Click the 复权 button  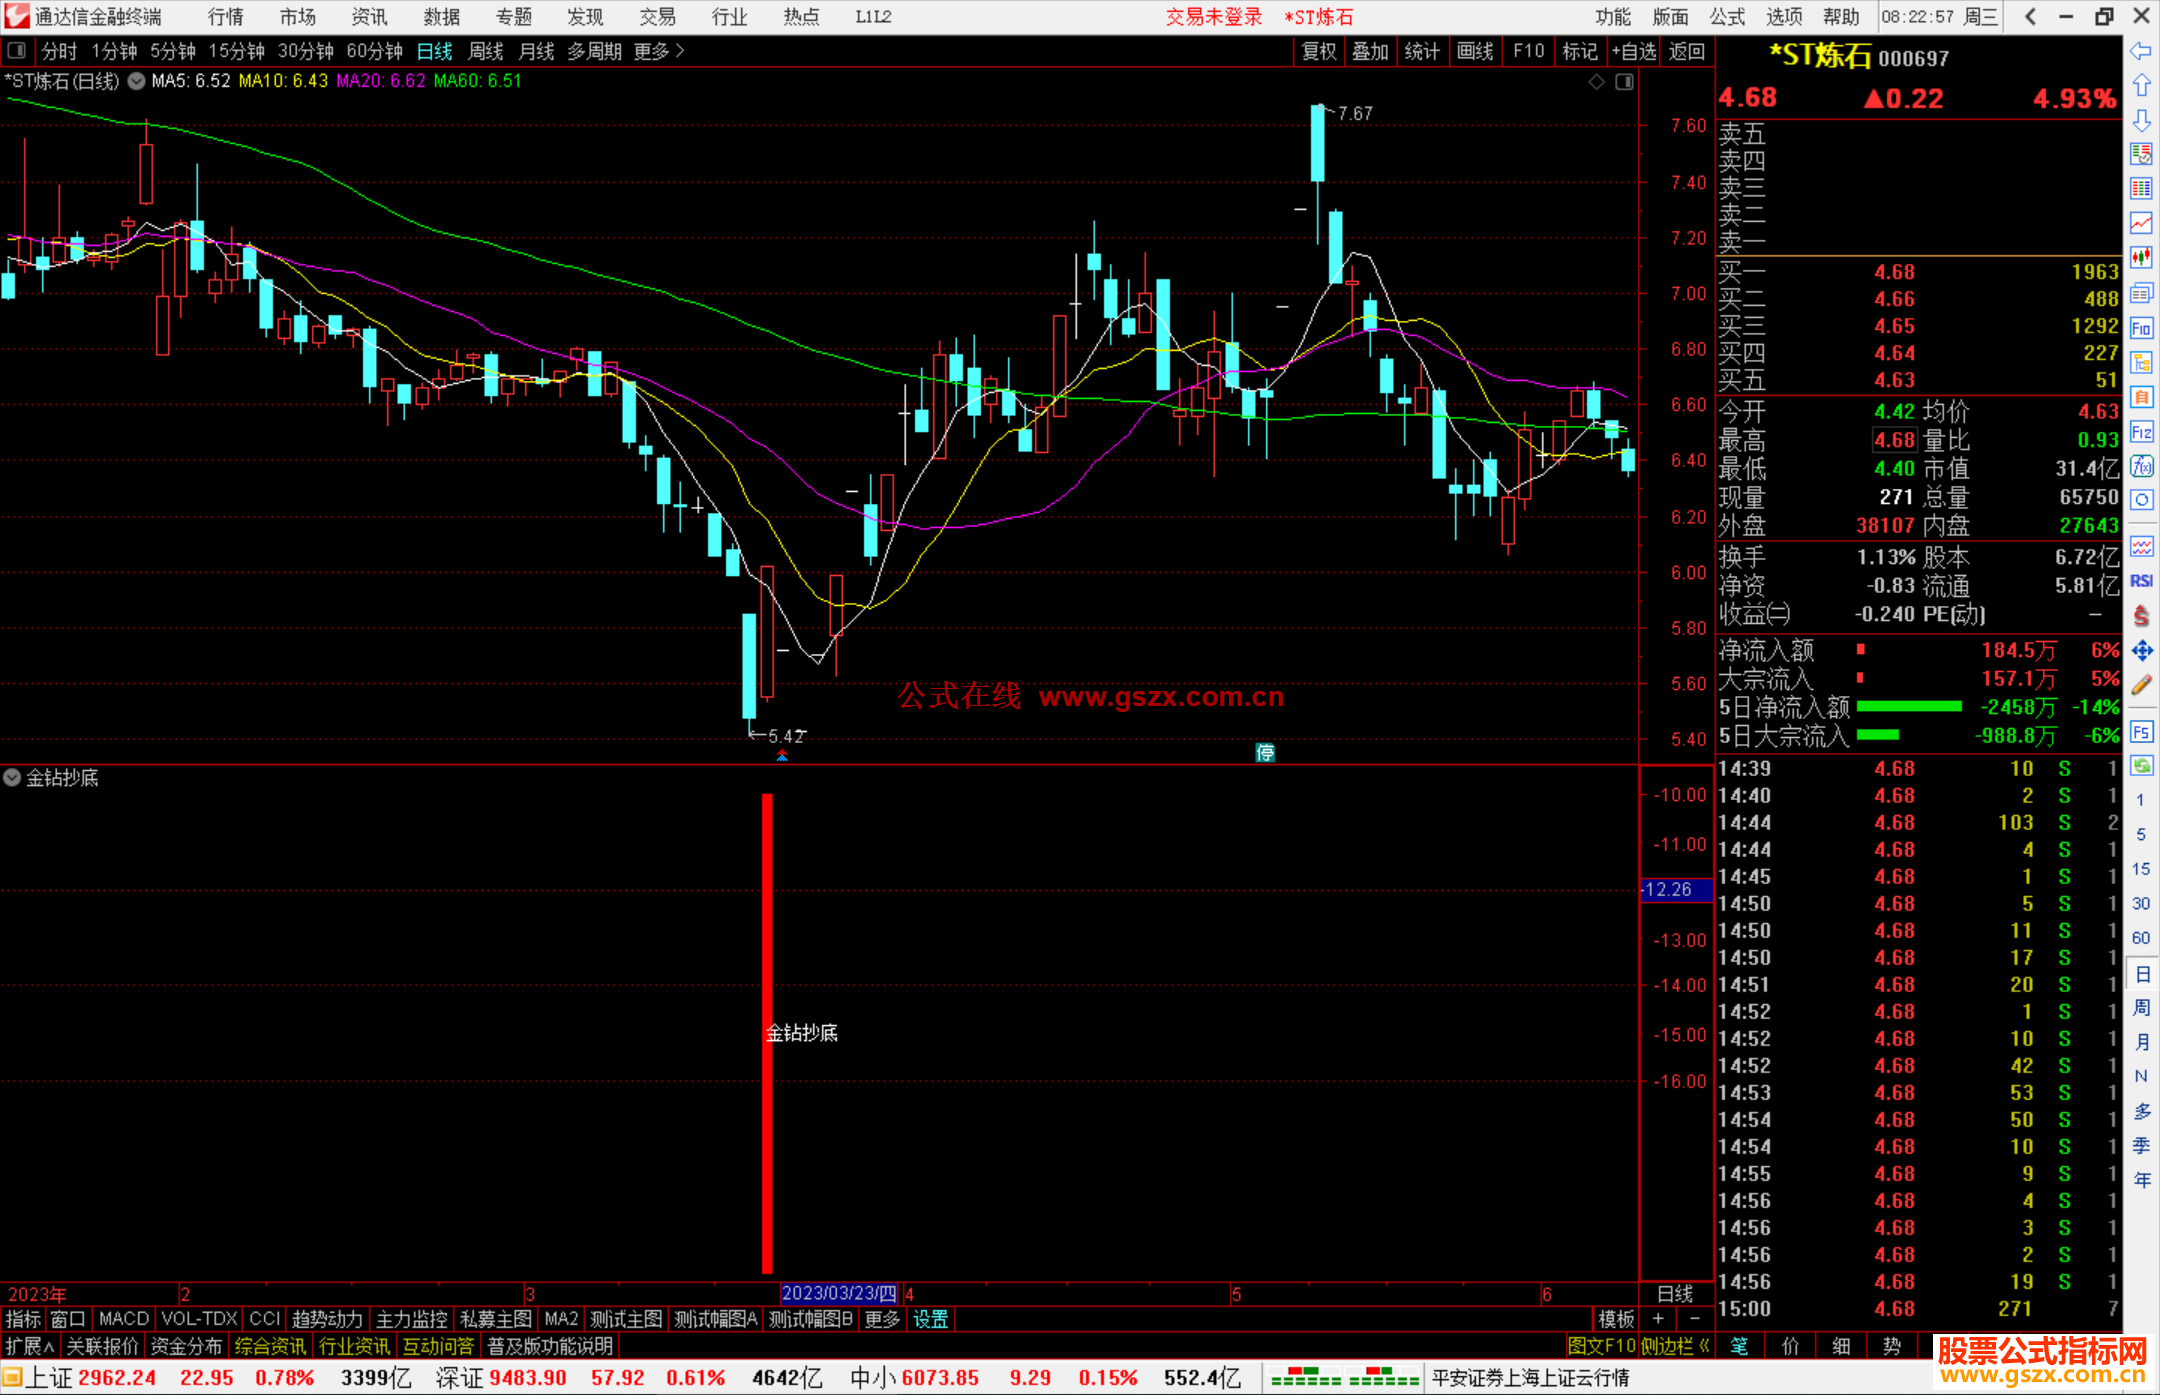click(1319, 51)
